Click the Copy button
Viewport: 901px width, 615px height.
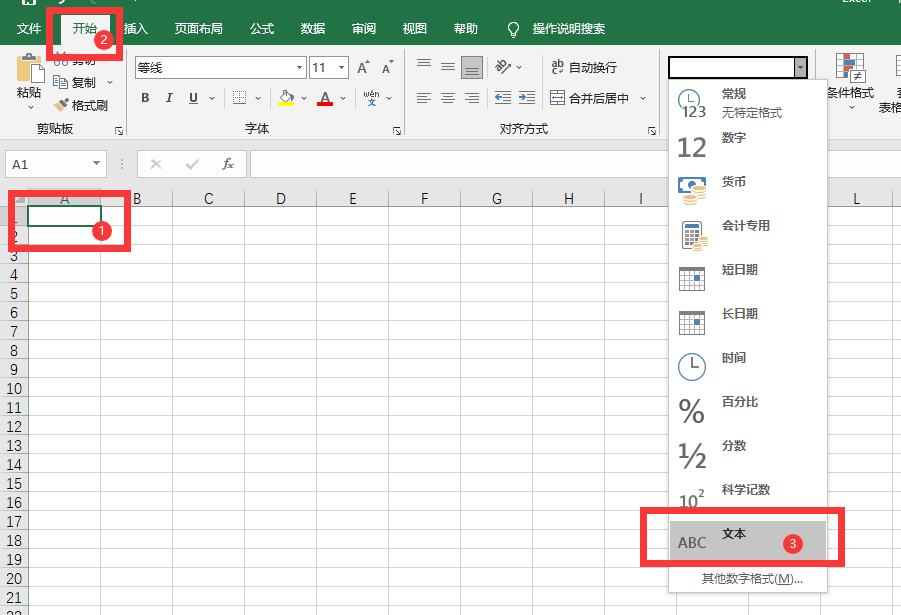point(76,82)
